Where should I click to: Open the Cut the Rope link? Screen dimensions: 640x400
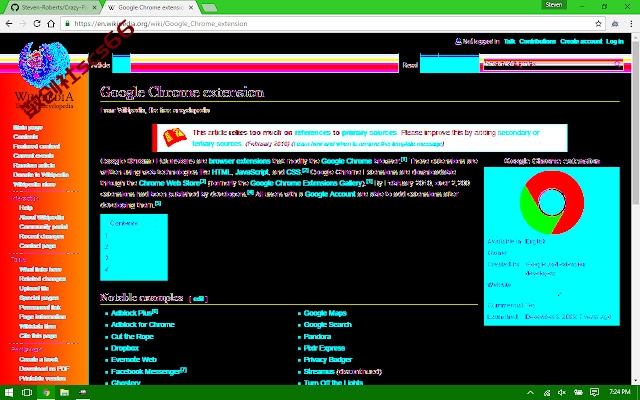[x=132, y=336]
